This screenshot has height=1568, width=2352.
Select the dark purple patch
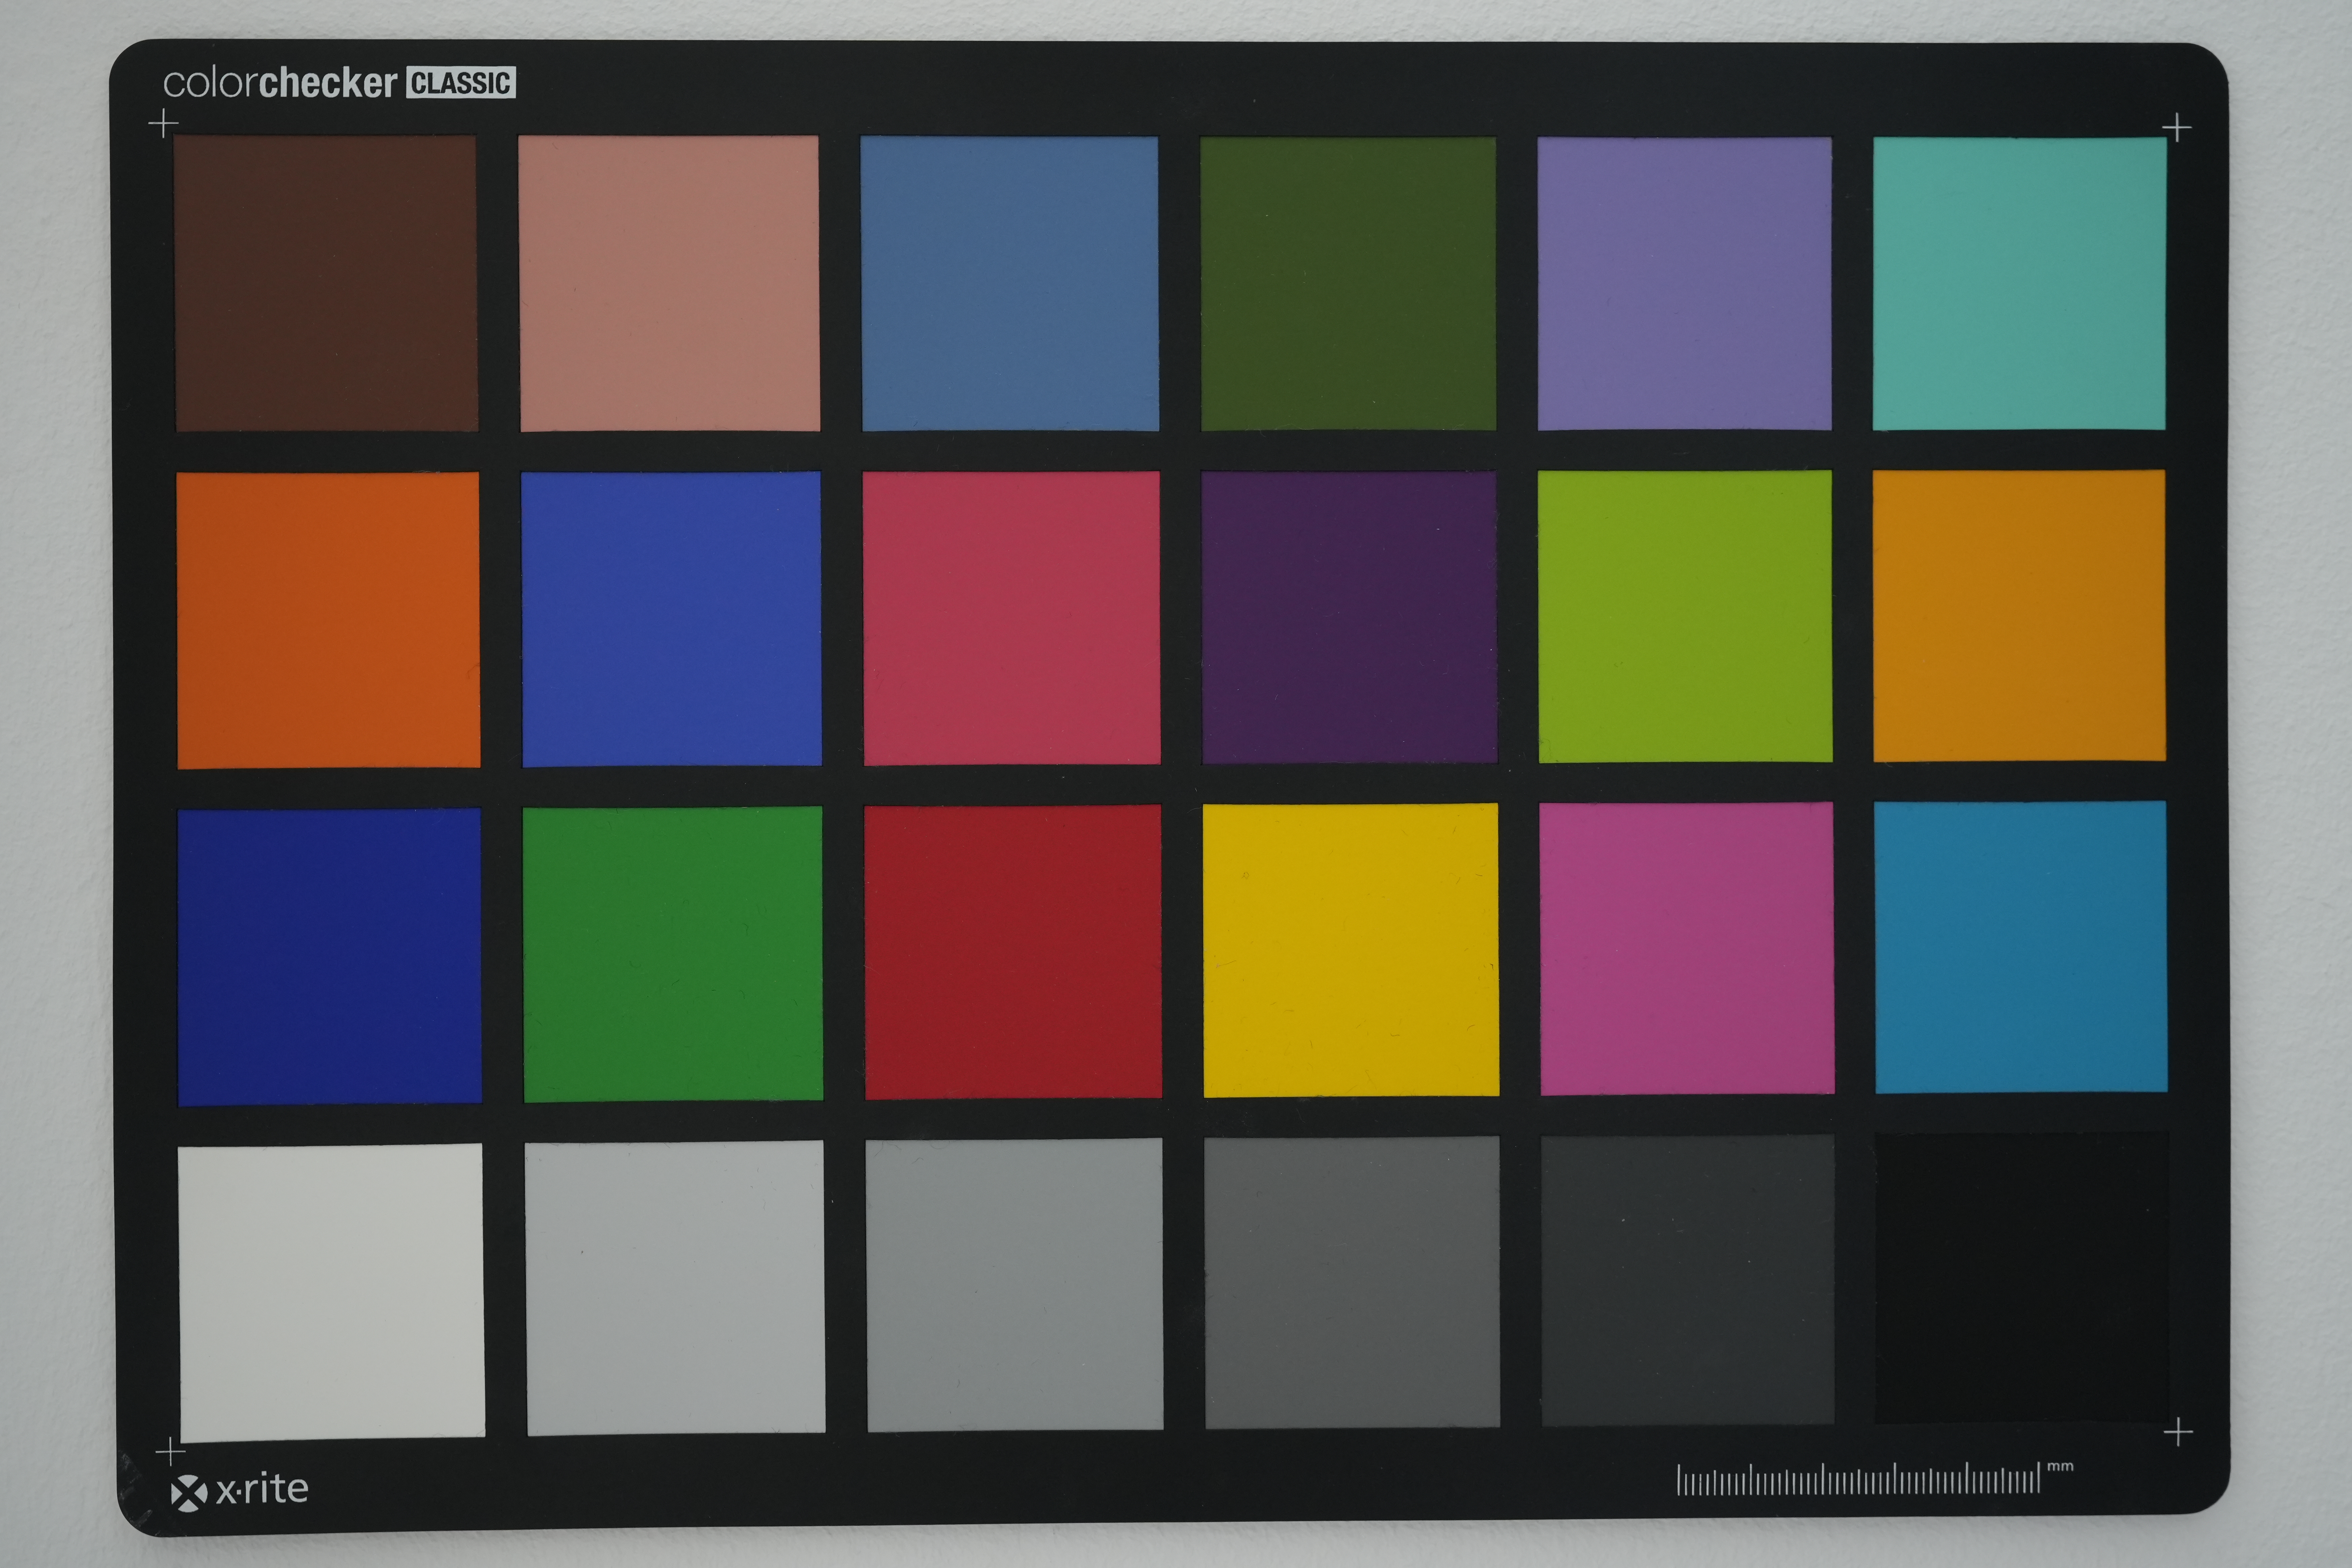1349,617
